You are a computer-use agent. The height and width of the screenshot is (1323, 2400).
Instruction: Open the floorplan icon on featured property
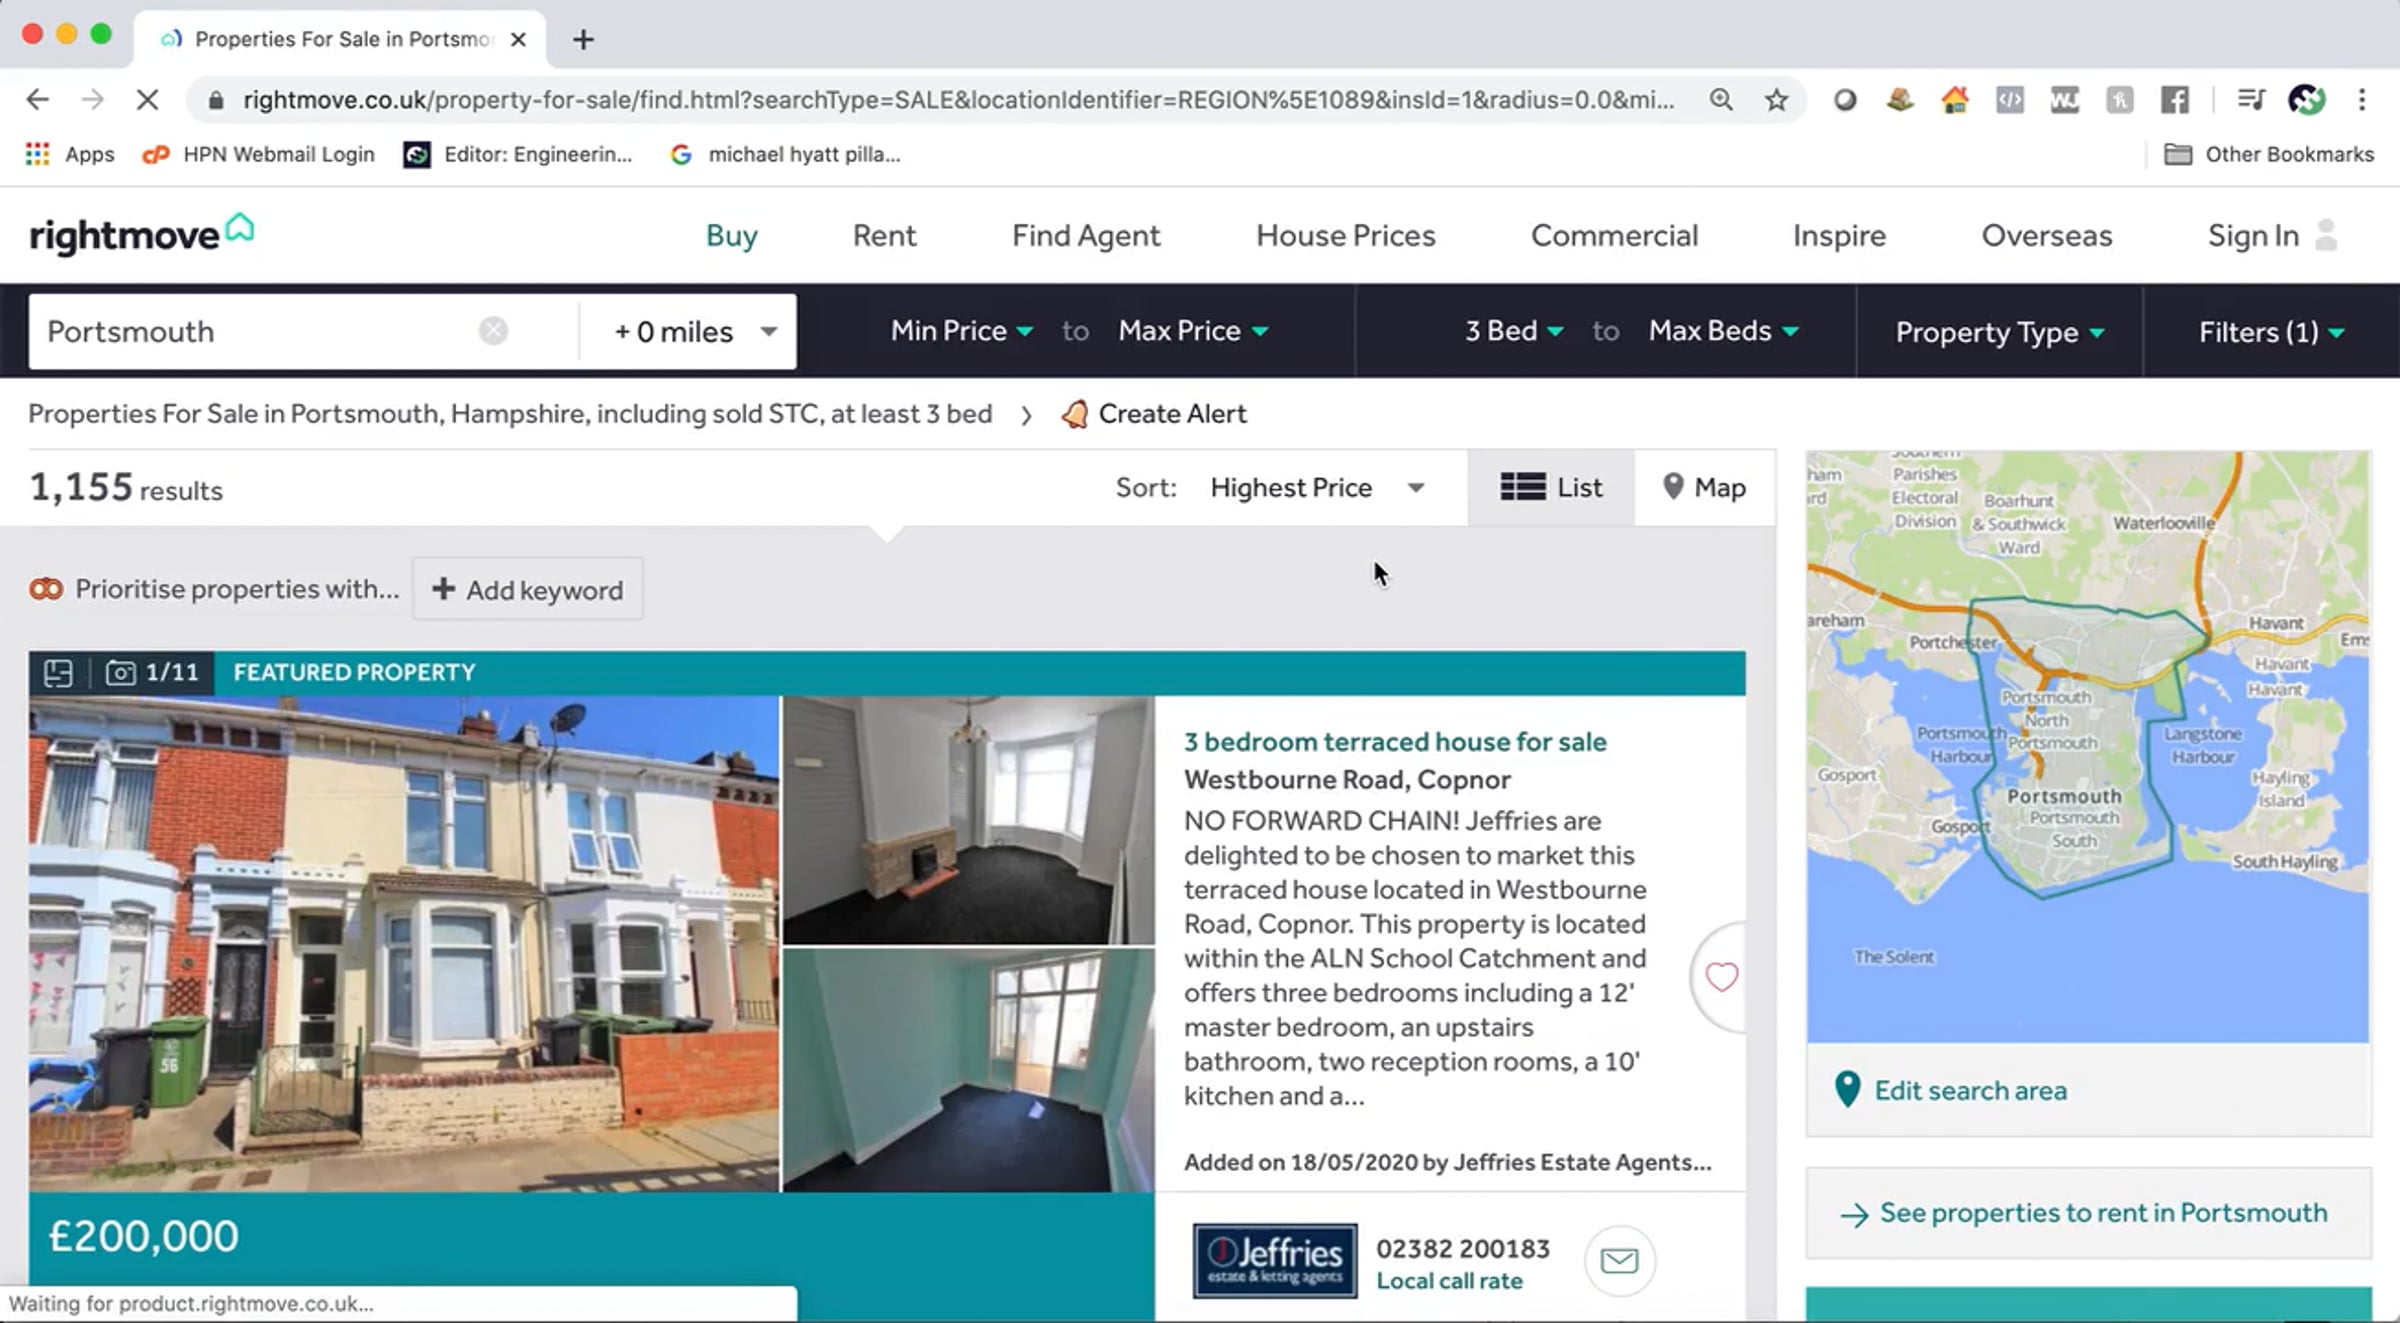[x=58, y=673]
